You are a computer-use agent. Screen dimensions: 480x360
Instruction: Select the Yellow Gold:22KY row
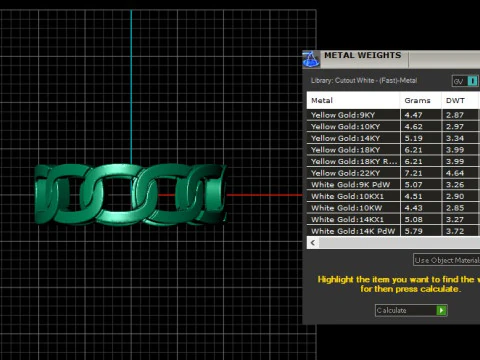point(393,173)
